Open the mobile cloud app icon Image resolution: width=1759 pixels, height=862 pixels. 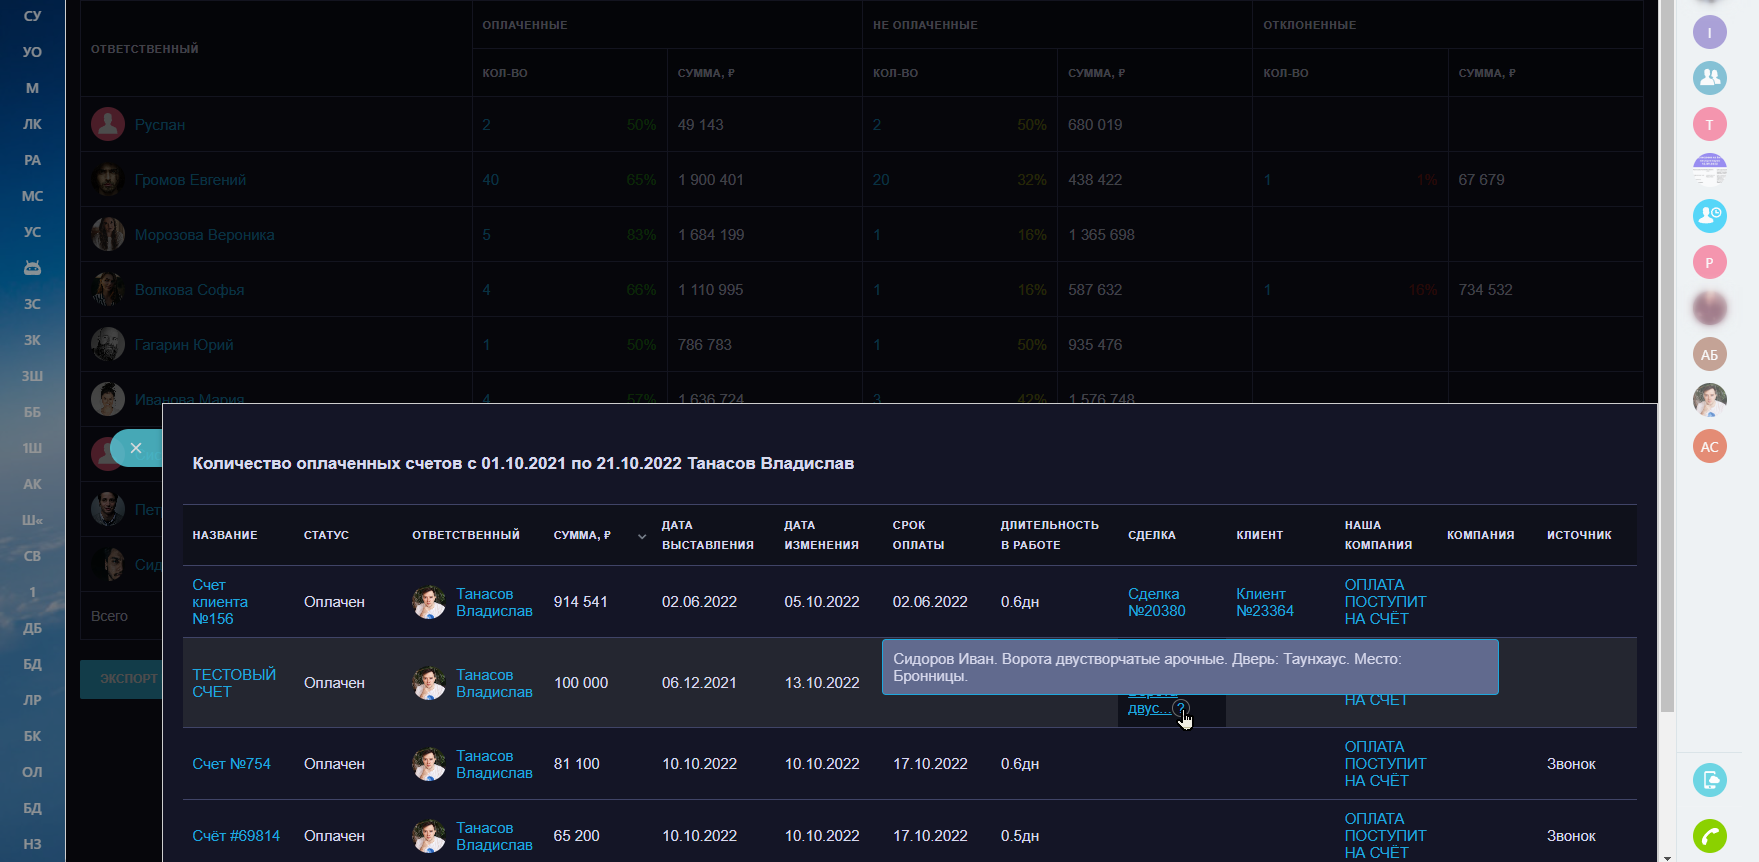click(x=1709, y=780)
